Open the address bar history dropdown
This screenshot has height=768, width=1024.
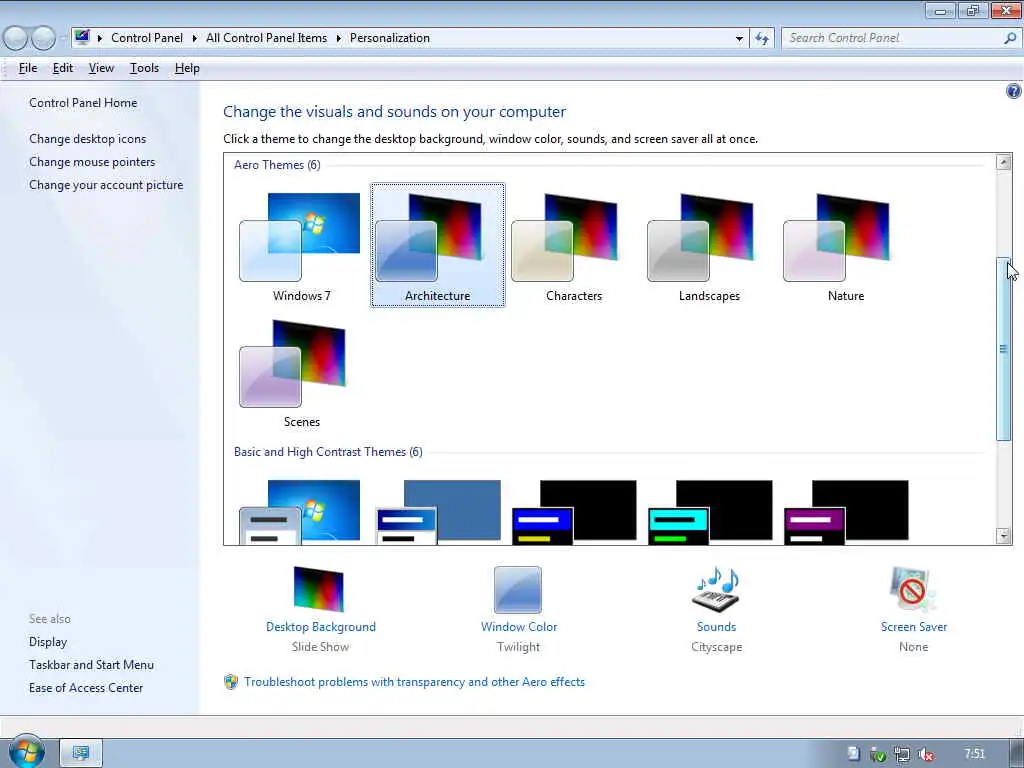click(x=739, y=39)
